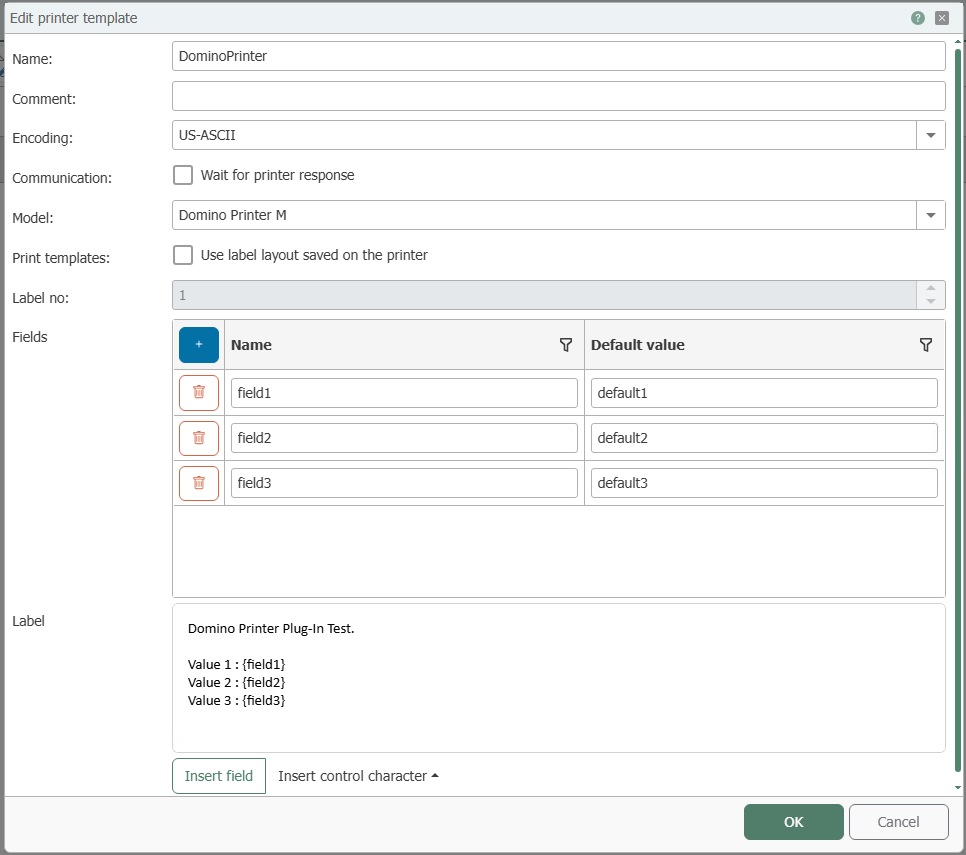The image size is (966, 855).
Task: Edit the Name field DominoPrinter
Action: point(558,56)
